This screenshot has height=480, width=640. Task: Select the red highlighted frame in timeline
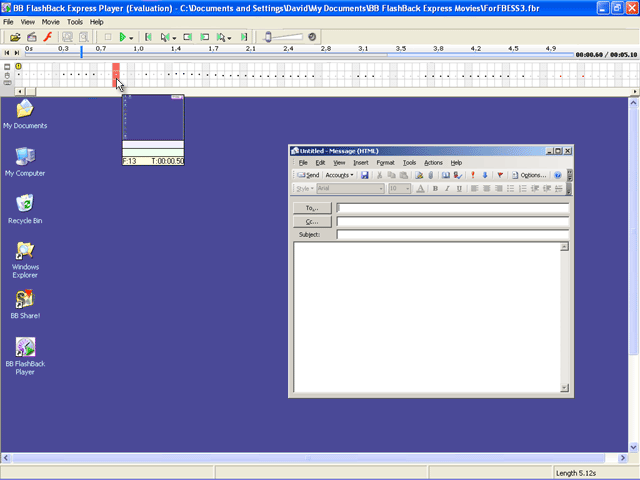116,75
